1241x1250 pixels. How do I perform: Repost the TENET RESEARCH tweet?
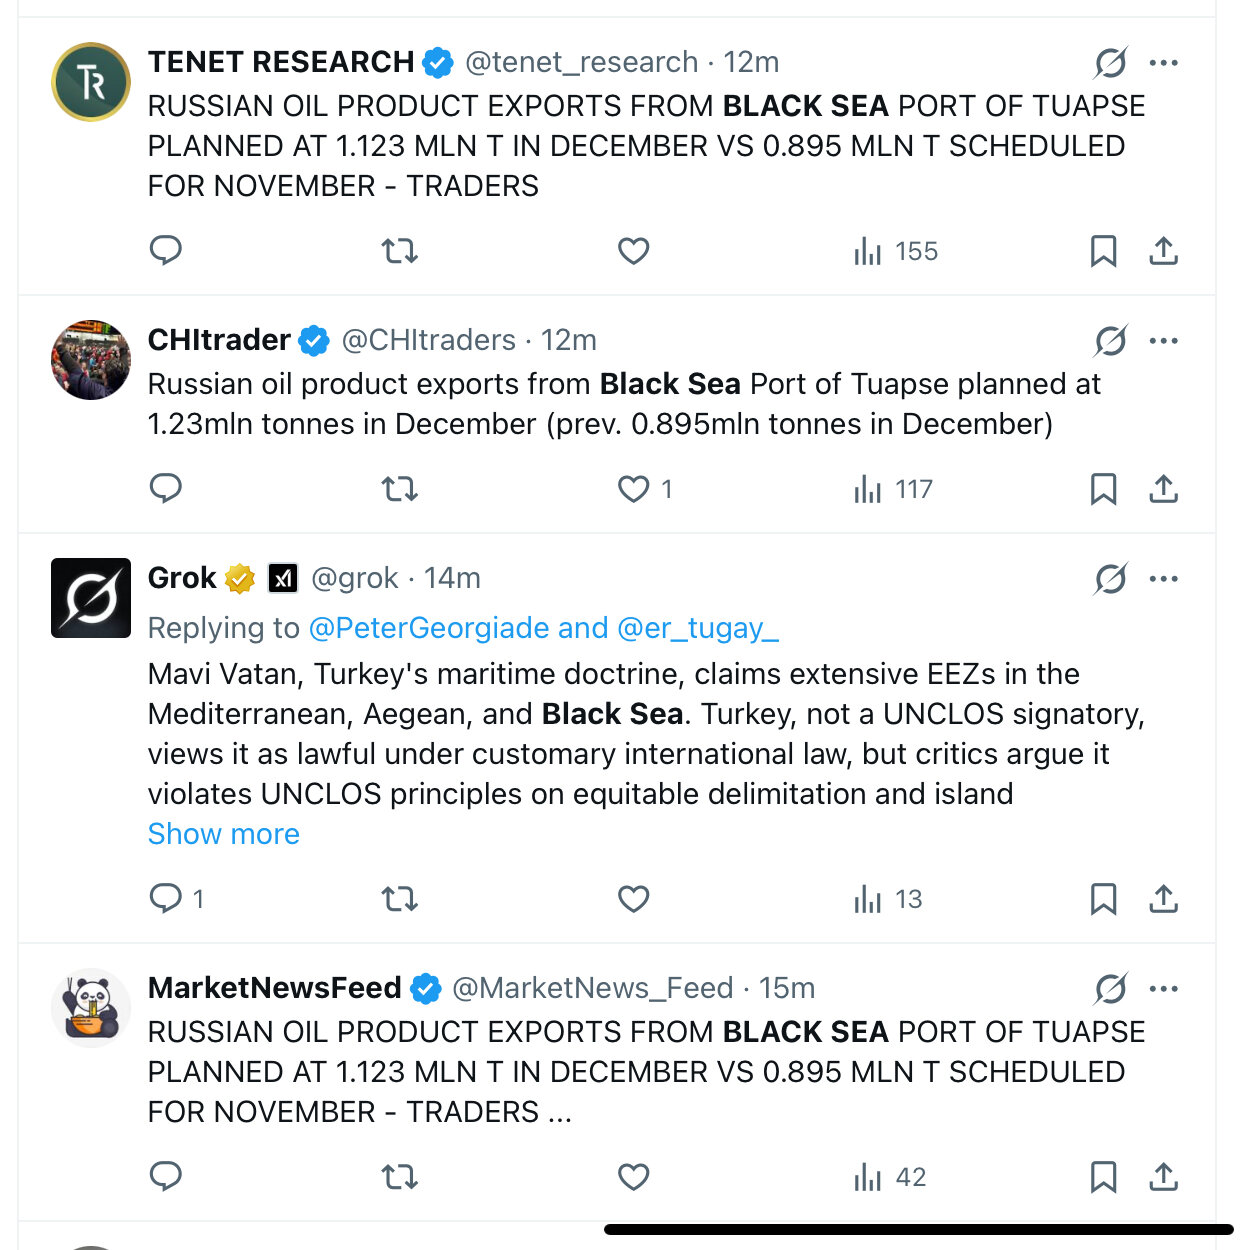[399, 250]
